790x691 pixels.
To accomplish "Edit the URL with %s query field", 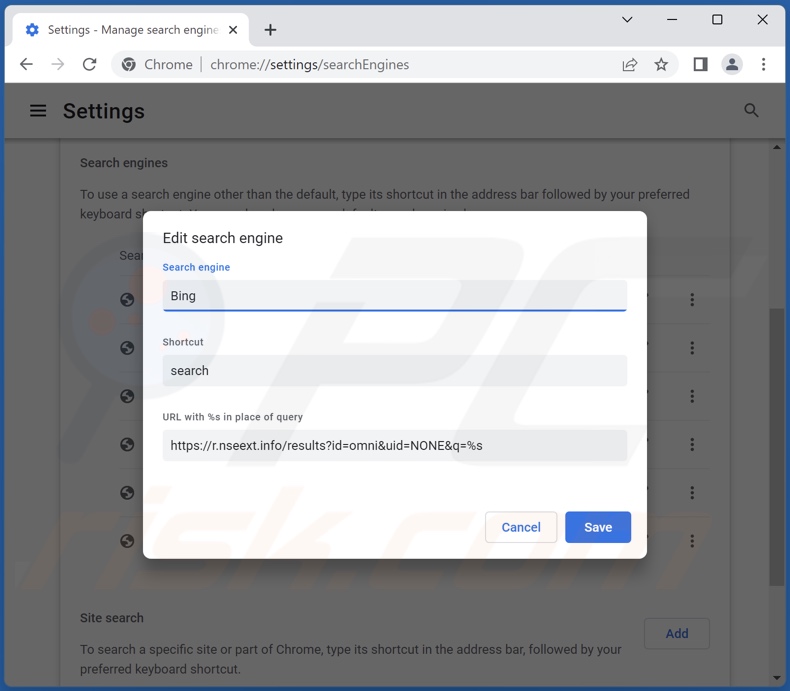I will coord(394,445).
